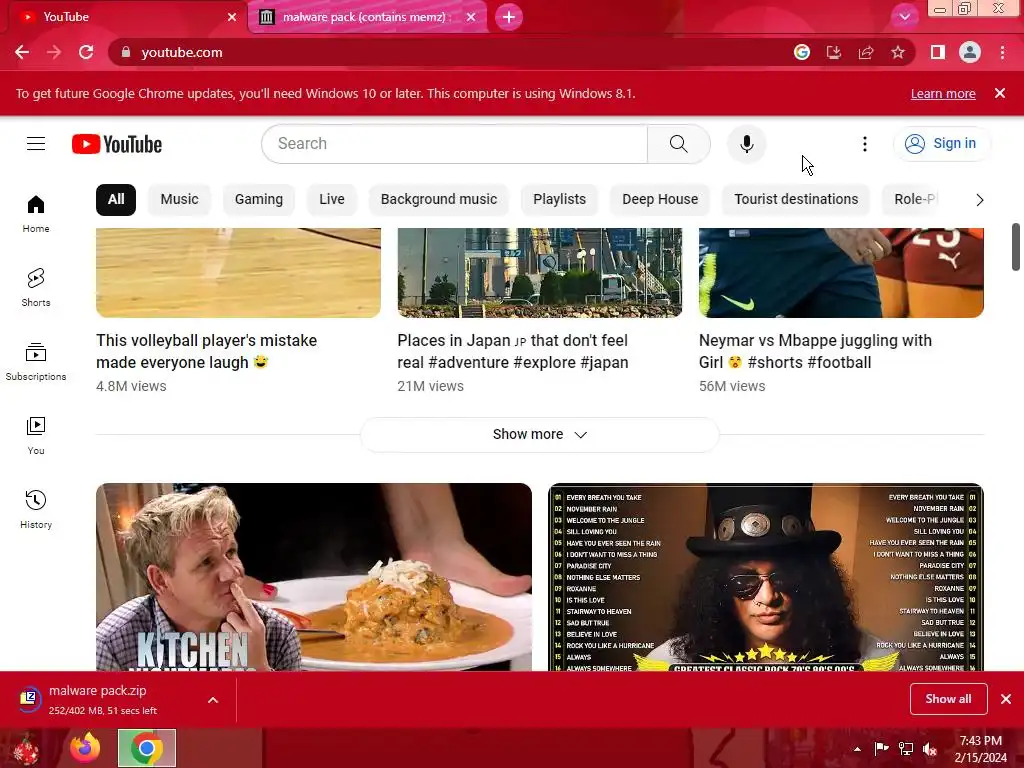Open the Neymar vs Mbappe thumbnail
This screenshot has height=768, width=1024.
(841, 272)
